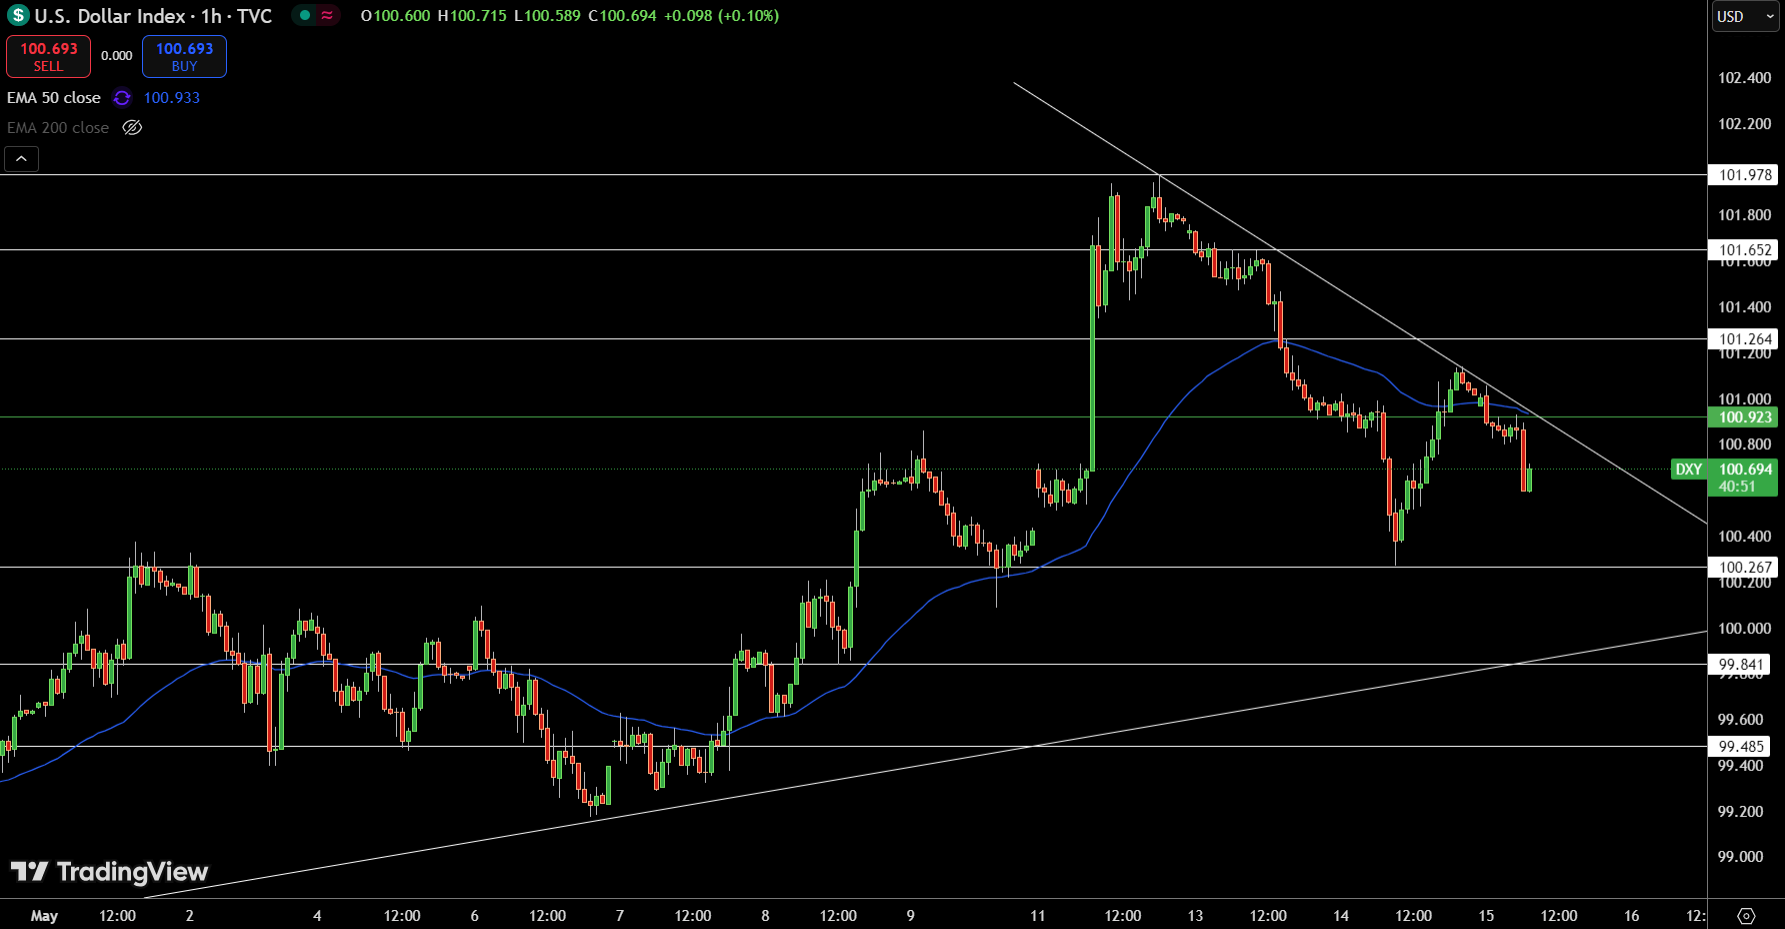The height and width of the screenshot is (929, 1785).
Task: Collapse the indicator legend with chevron
Action: [x=21, y=159]
